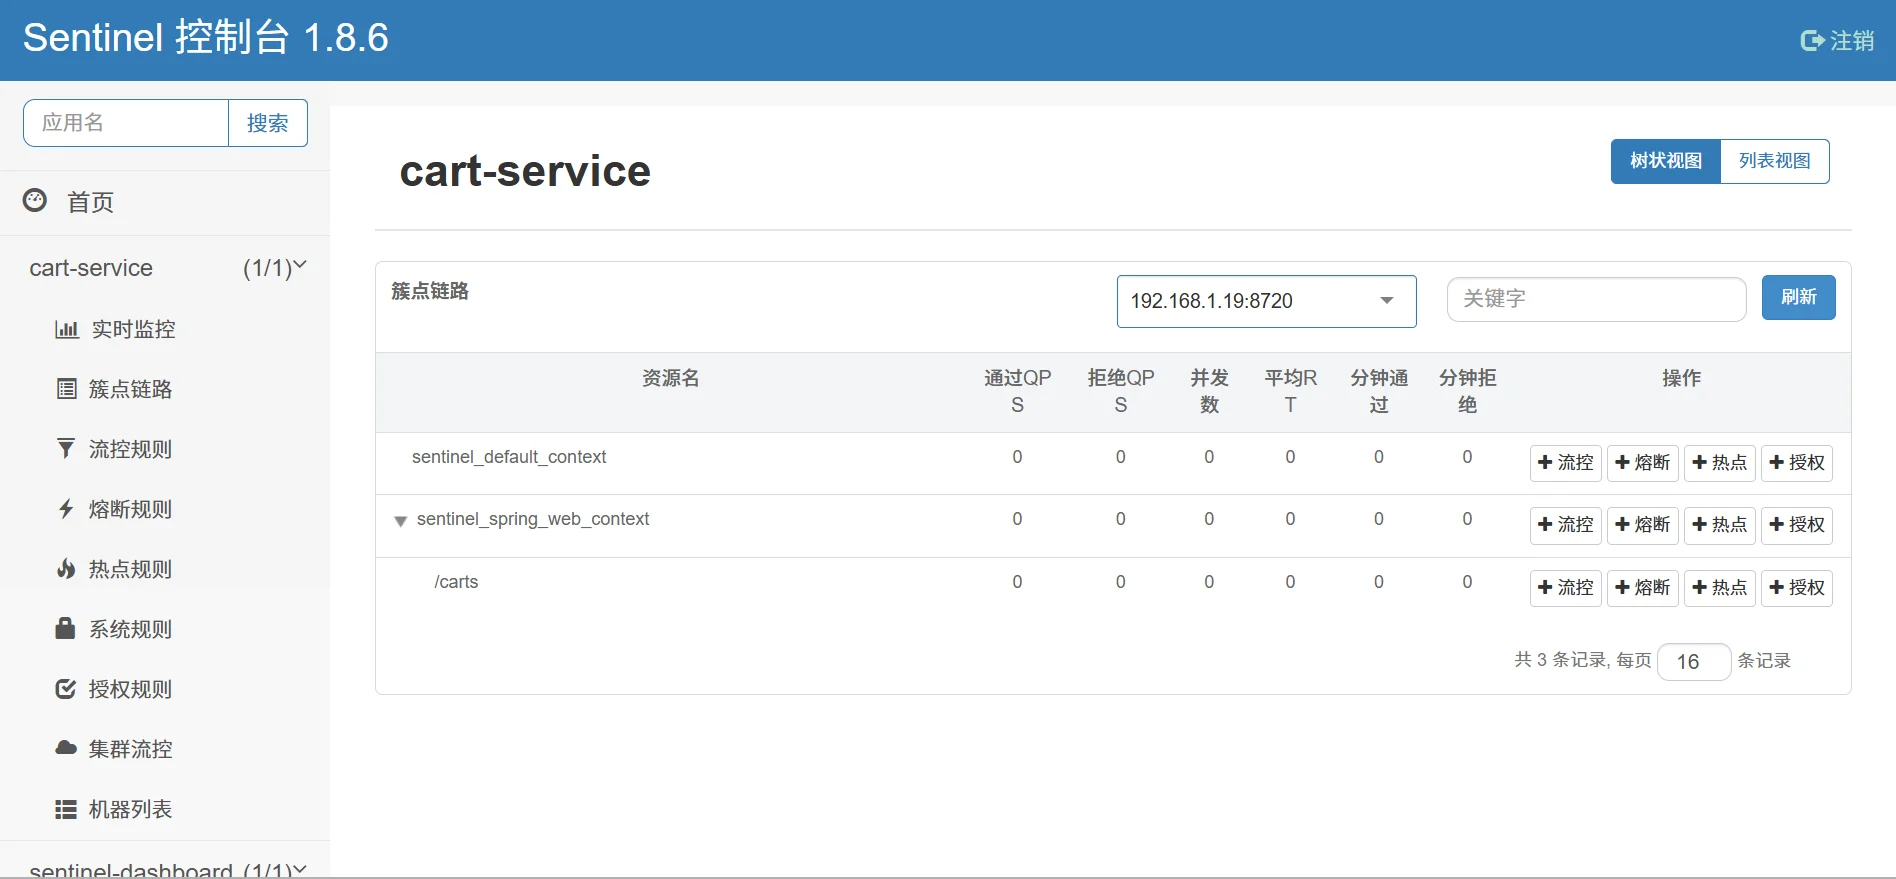
Task: Add 流控 rule for /carts
Action: pyautogui.click(x=1566, y=588)
